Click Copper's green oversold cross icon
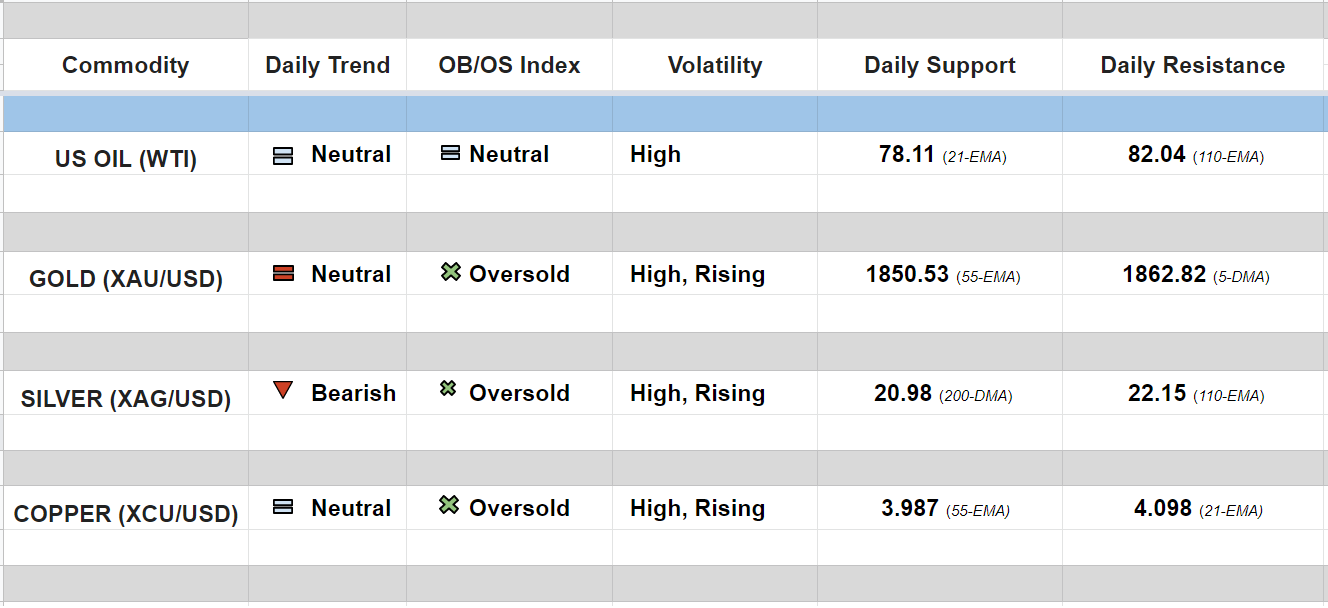The height and width of the screenshot is (608, 1328). click(x=449, y=506)
